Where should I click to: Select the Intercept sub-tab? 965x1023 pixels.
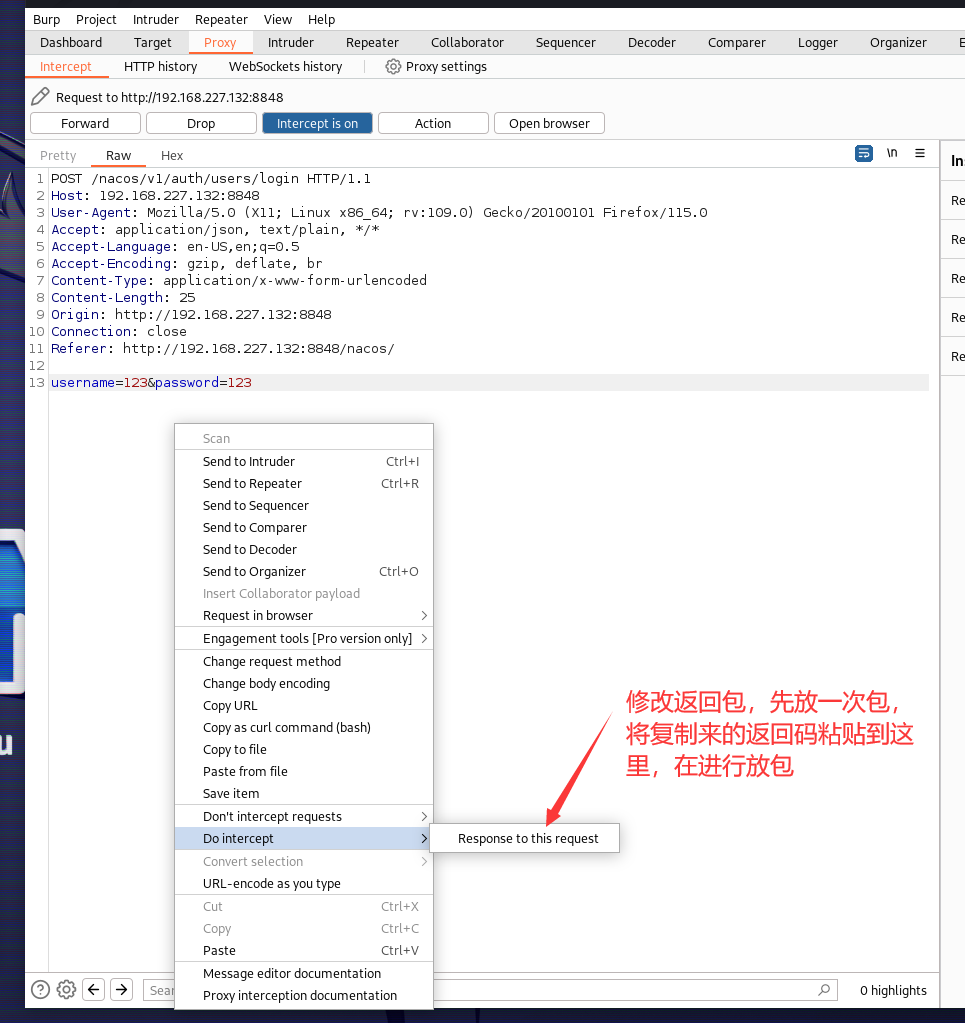[66, 67]
